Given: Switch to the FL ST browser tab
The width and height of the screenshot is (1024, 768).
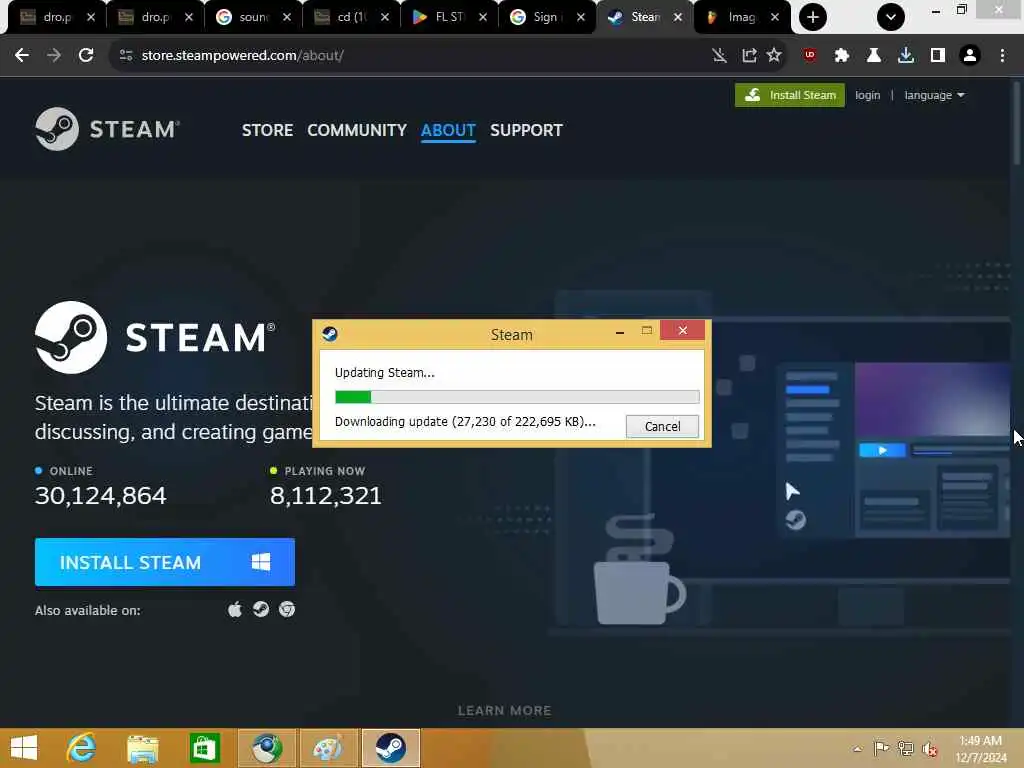Looking at the screenshot, I should click(449, 17).
